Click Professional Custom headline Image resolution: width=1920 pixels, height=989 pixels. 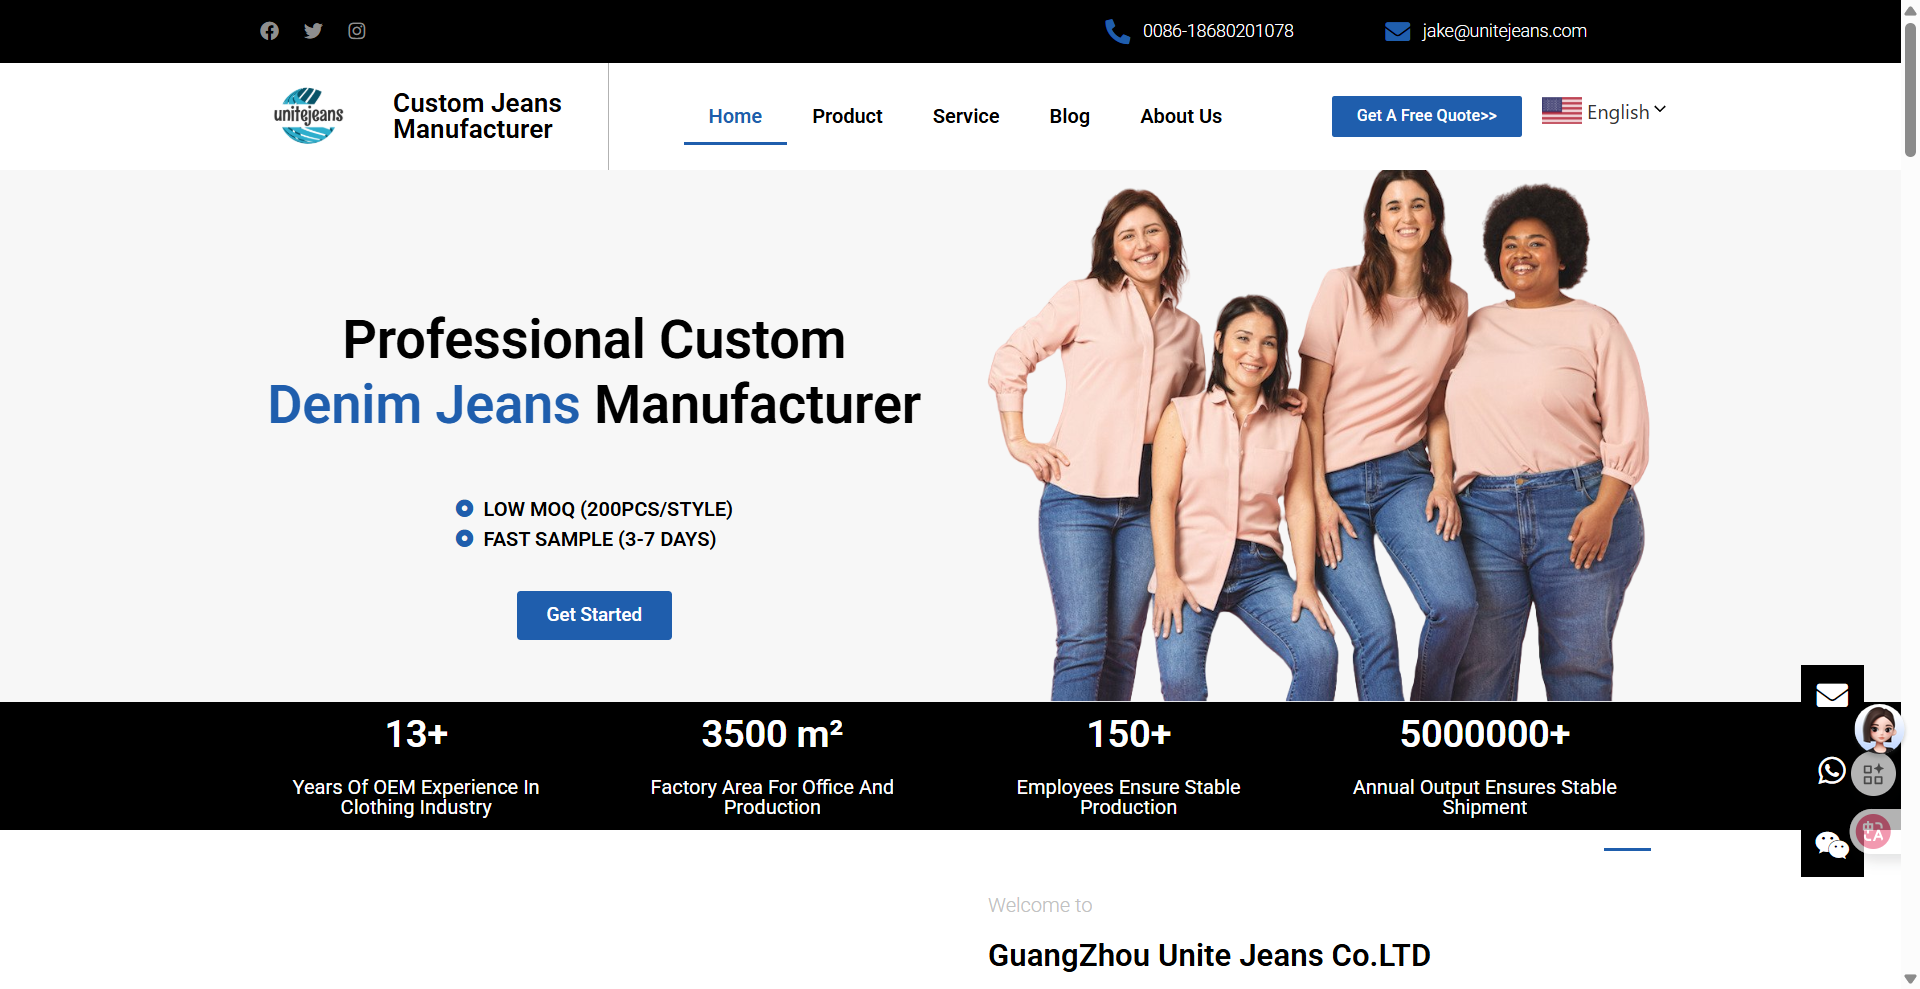point(594,339)
